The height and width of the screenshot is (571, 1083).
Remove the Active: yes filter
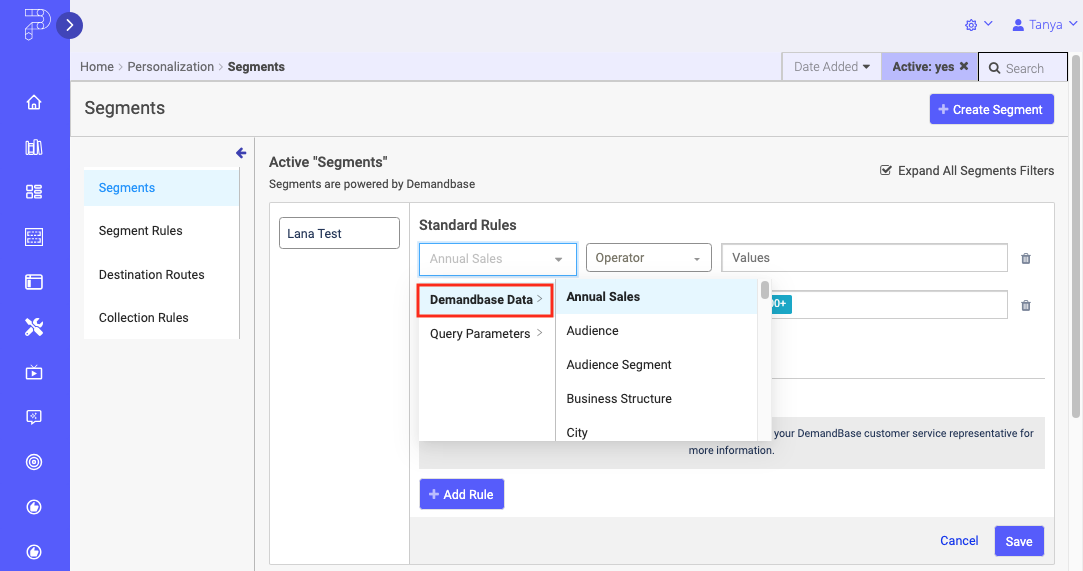pyautogui.click(x=964, y=67)
